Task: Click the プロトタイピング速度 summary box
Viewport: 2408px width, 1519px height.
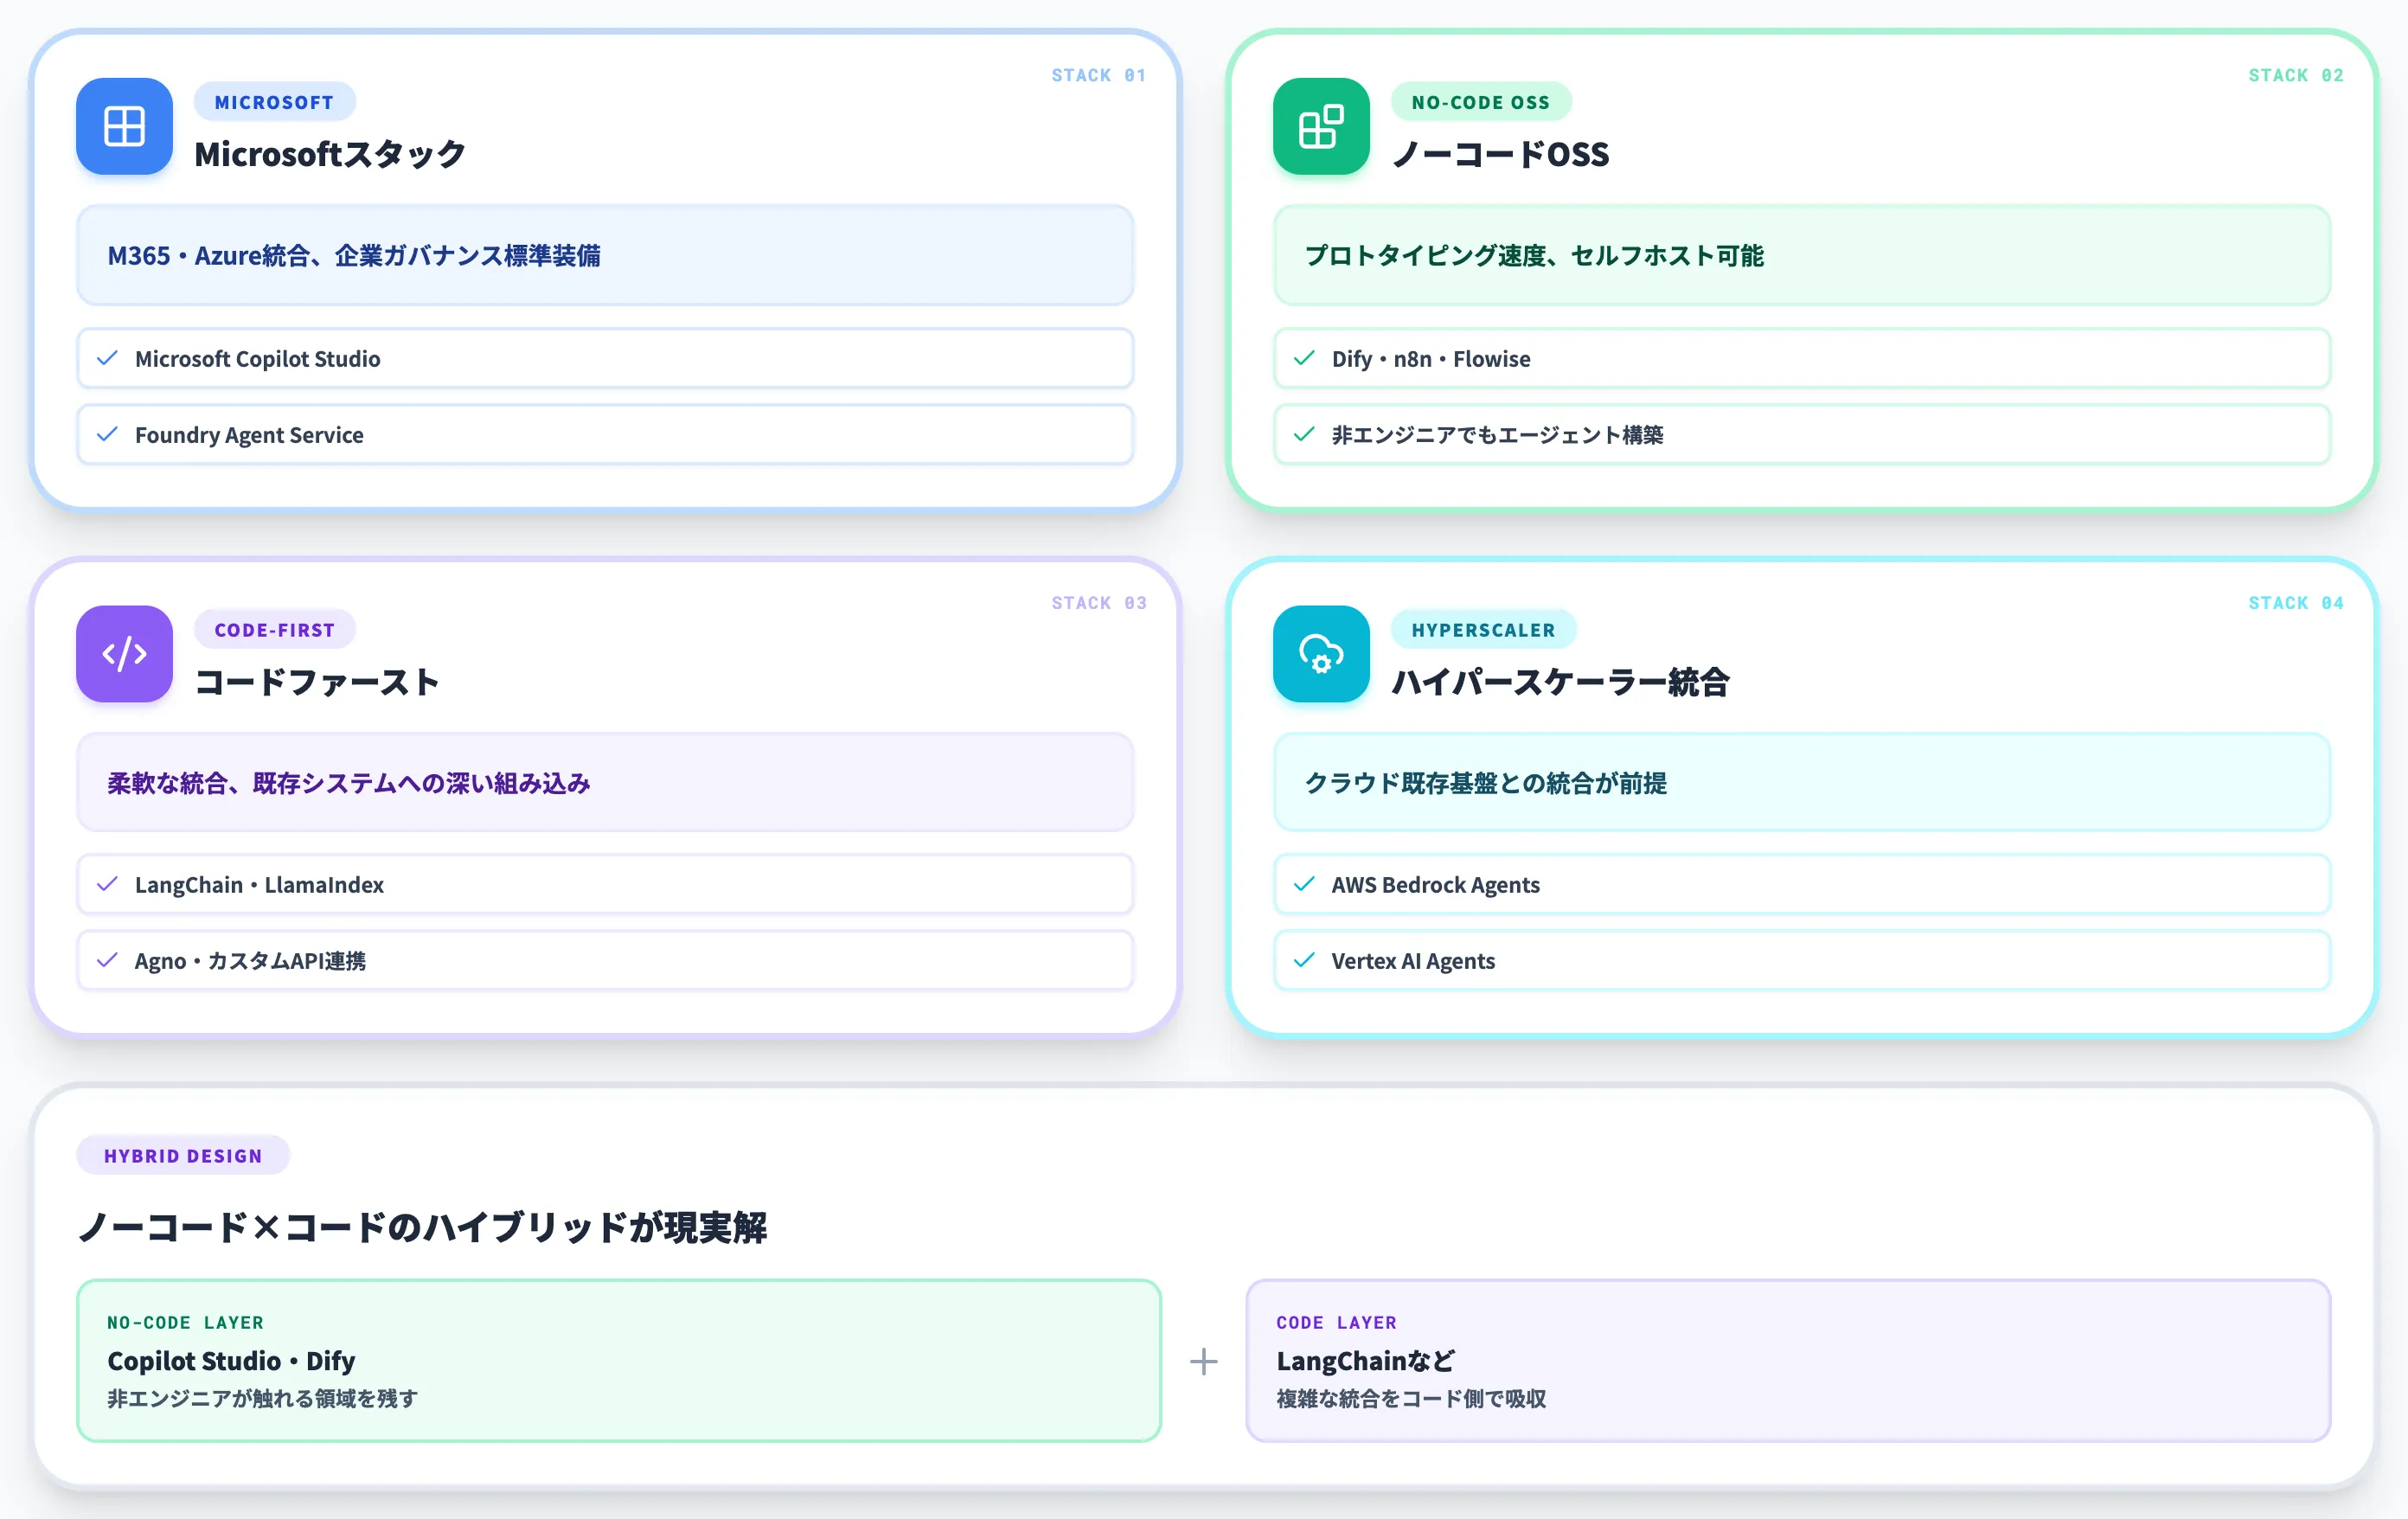Action: pyautogui.click(x=1802, y=255)
